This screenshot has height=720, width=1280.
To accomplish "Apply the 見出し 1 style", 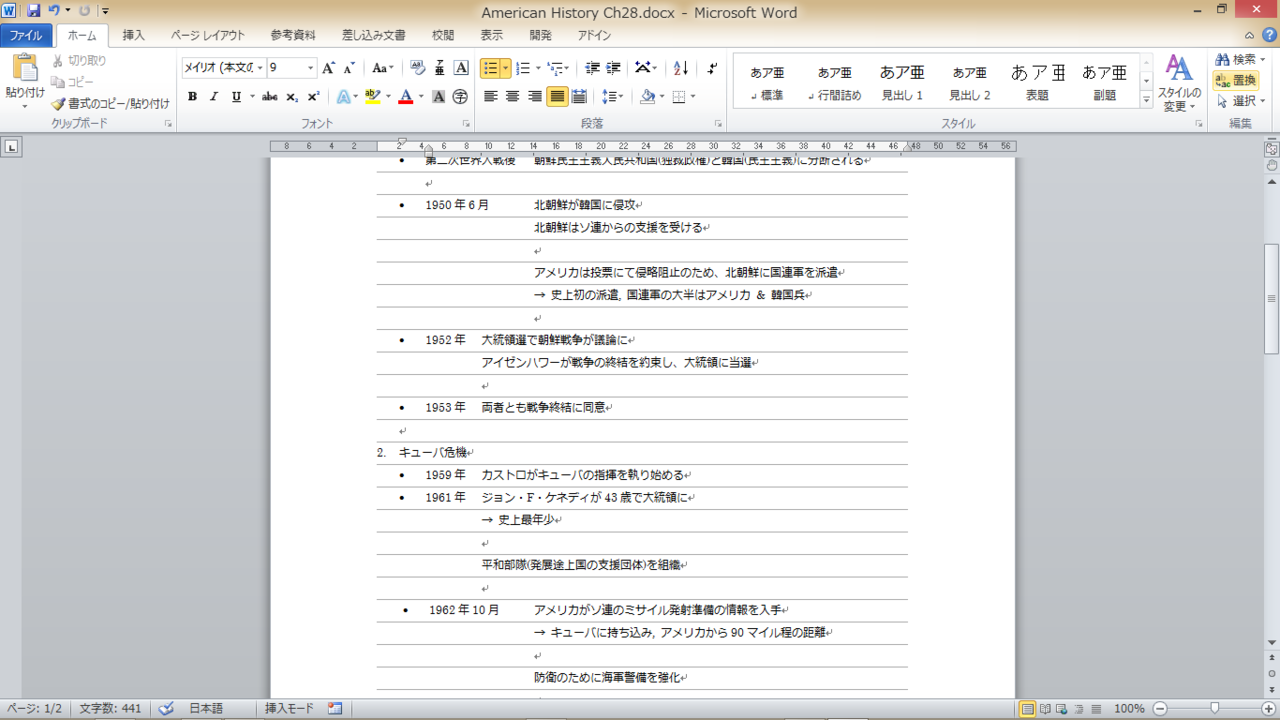I will (902, 81).
